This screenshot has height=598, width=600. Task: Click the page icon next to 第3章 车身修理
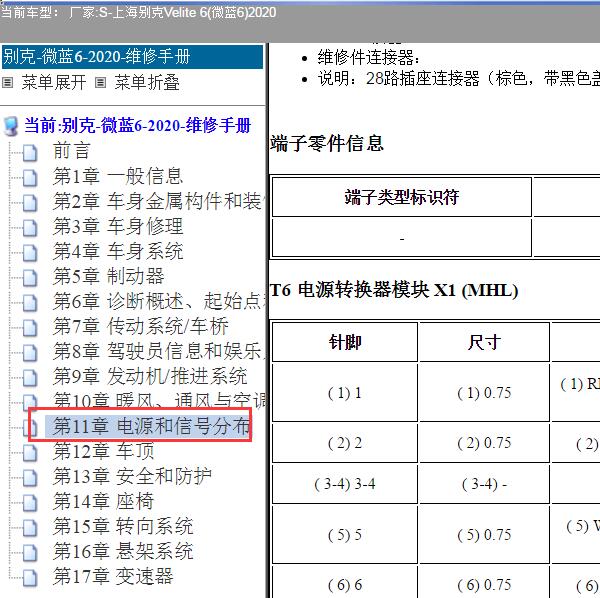(x=30, y=228)
